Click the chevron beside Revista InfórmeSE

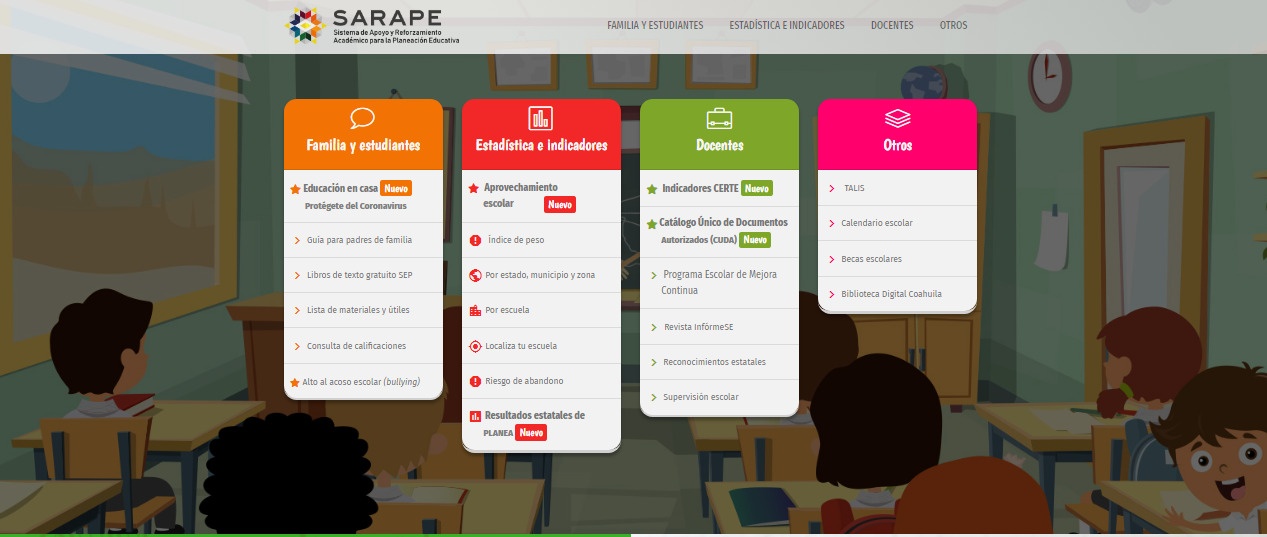653,327
